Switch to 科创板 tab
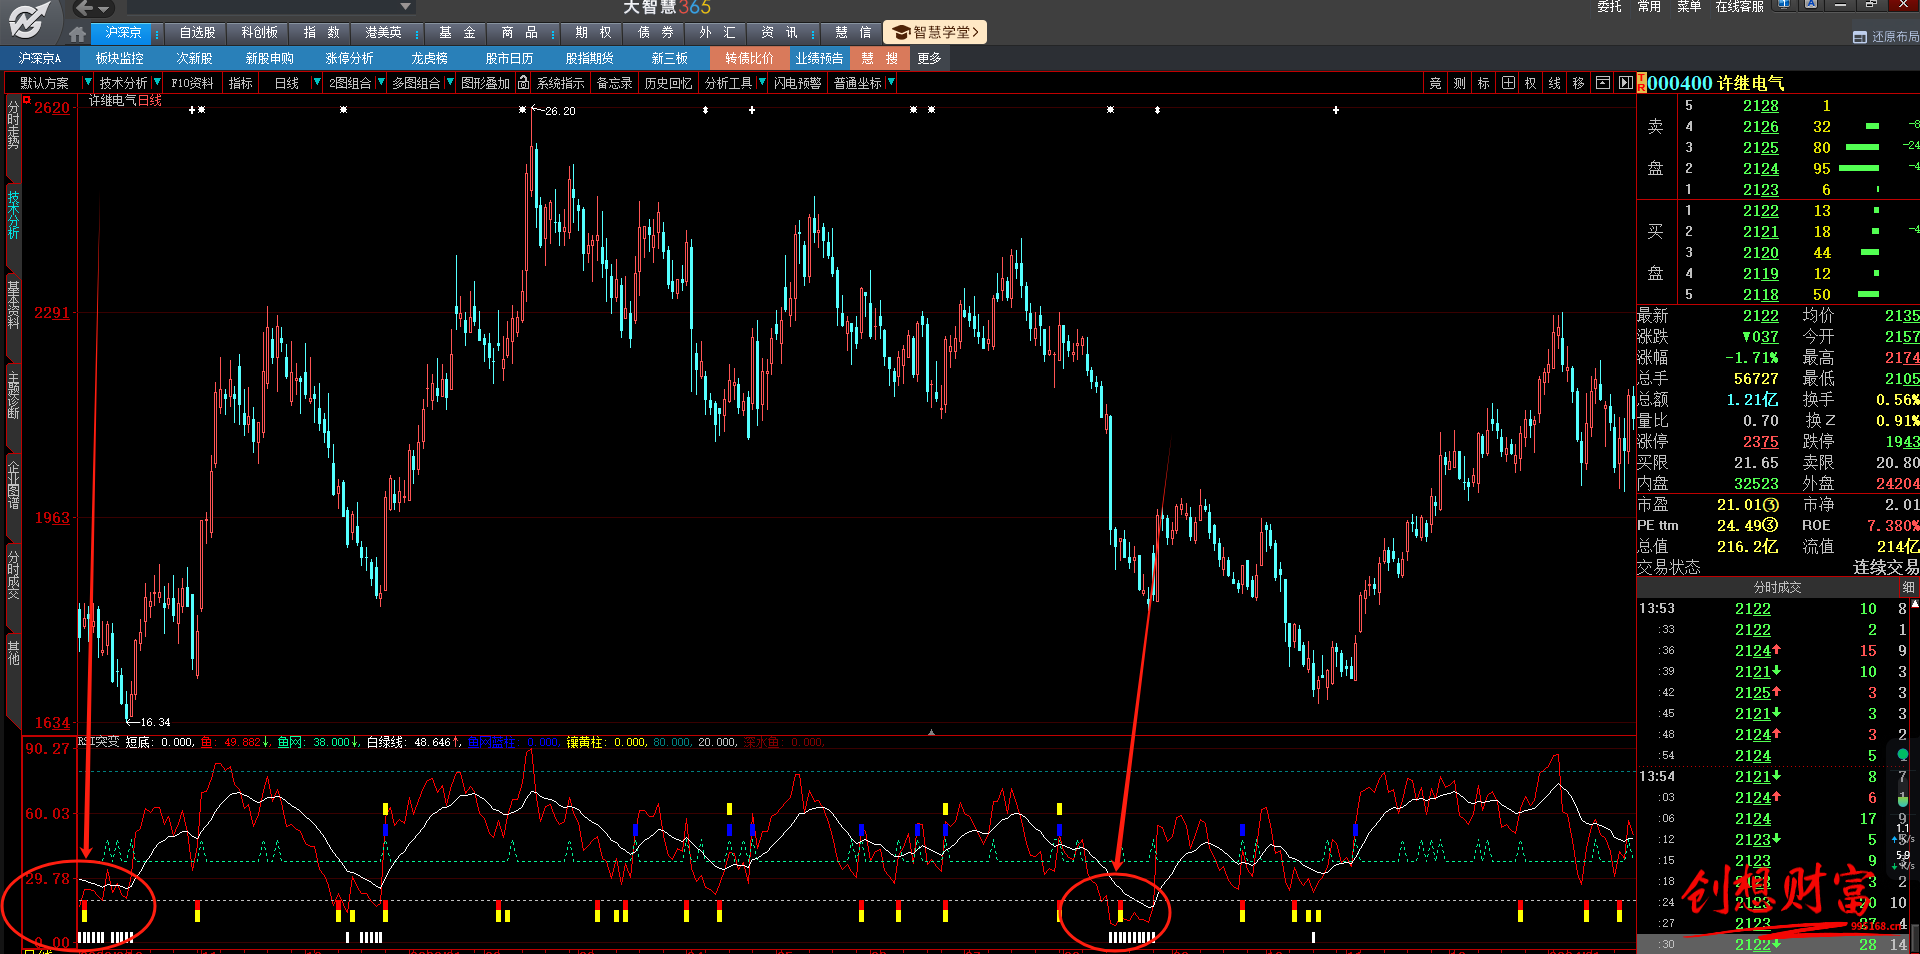 point(259,33)
